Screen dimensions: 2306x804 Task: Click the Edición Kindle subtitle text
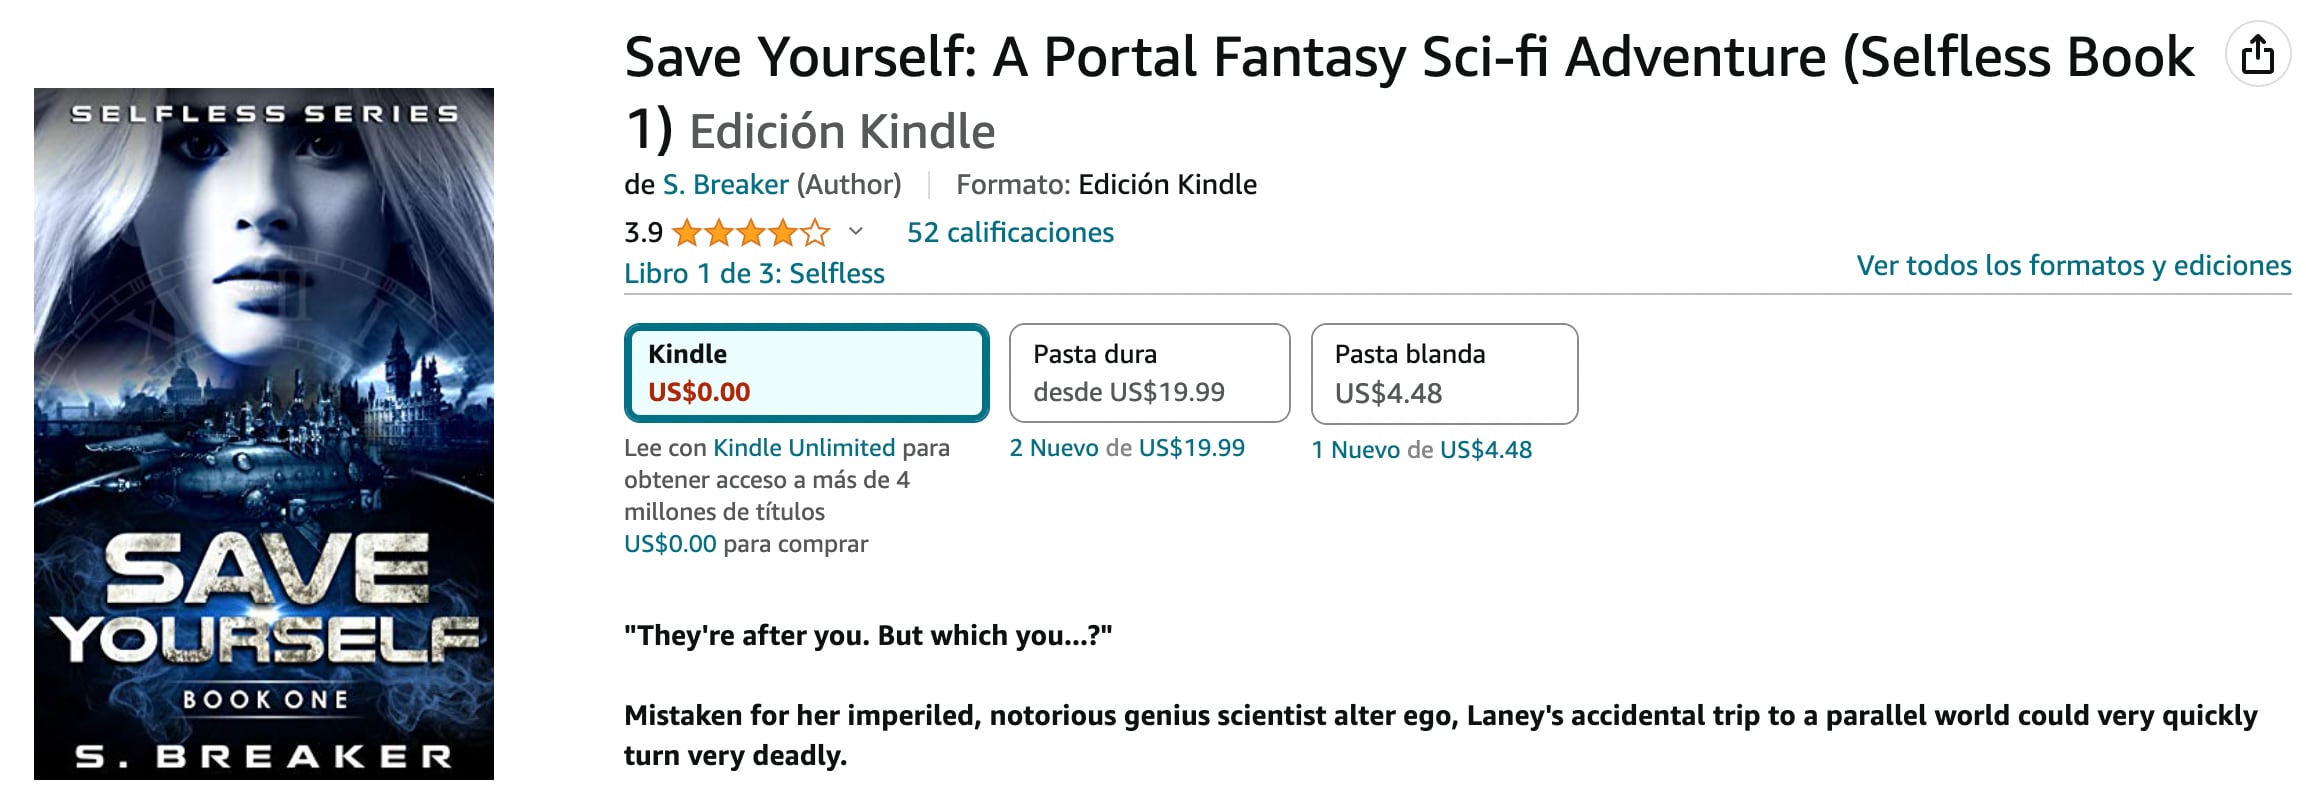pos(842,132)
